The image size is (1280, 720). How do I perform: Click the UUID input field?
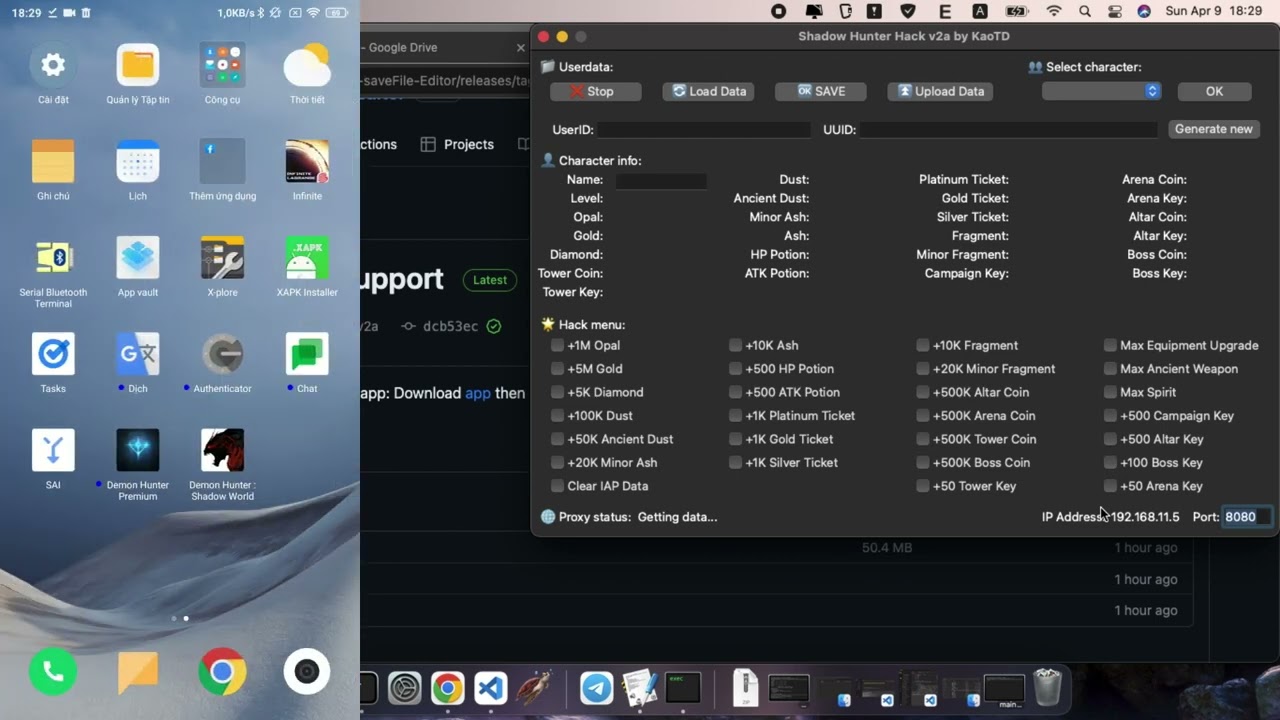click(1009, 130)
